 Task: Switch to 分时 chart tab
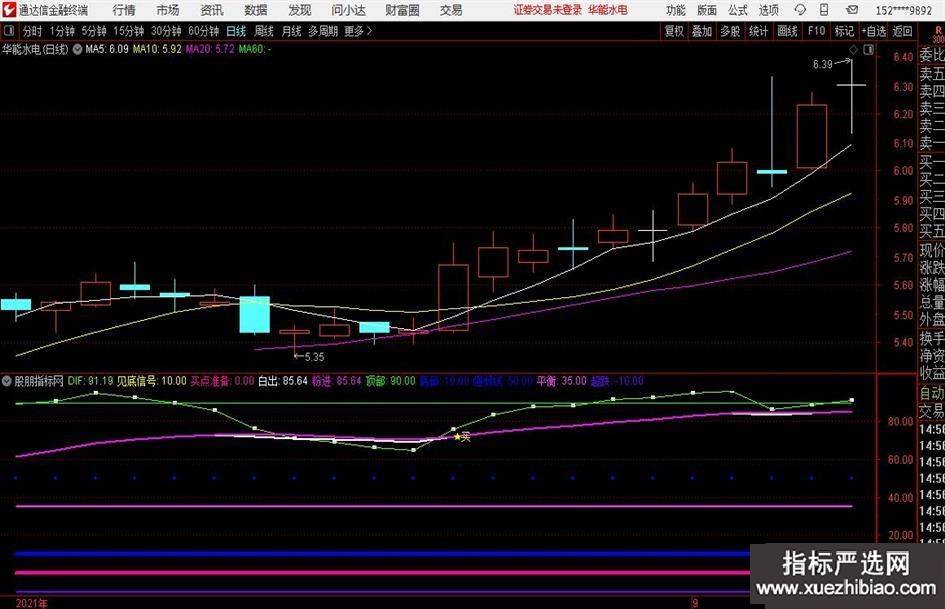tap(33, 31)
